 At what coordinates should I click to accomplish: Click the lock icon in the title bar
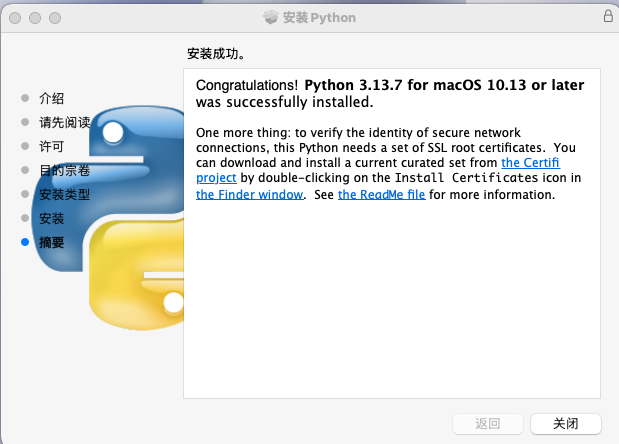tap(607, 17)
